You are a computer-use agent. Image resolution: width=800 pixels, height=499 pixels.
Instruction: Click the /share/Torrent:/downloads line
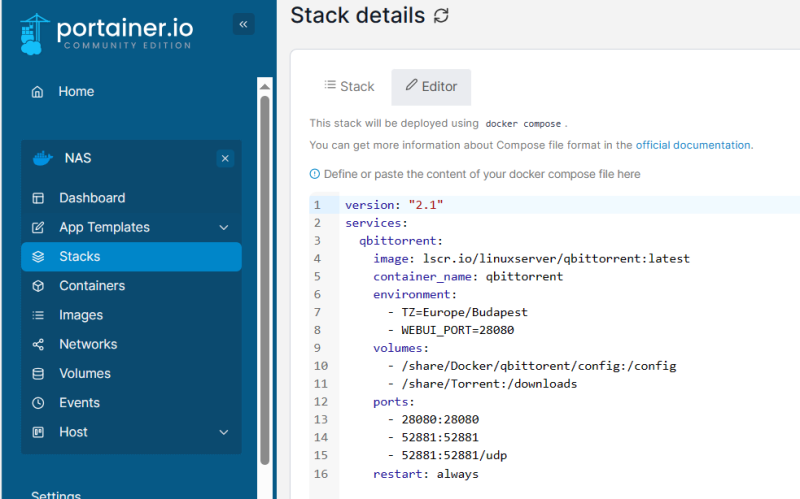point(482,384)
